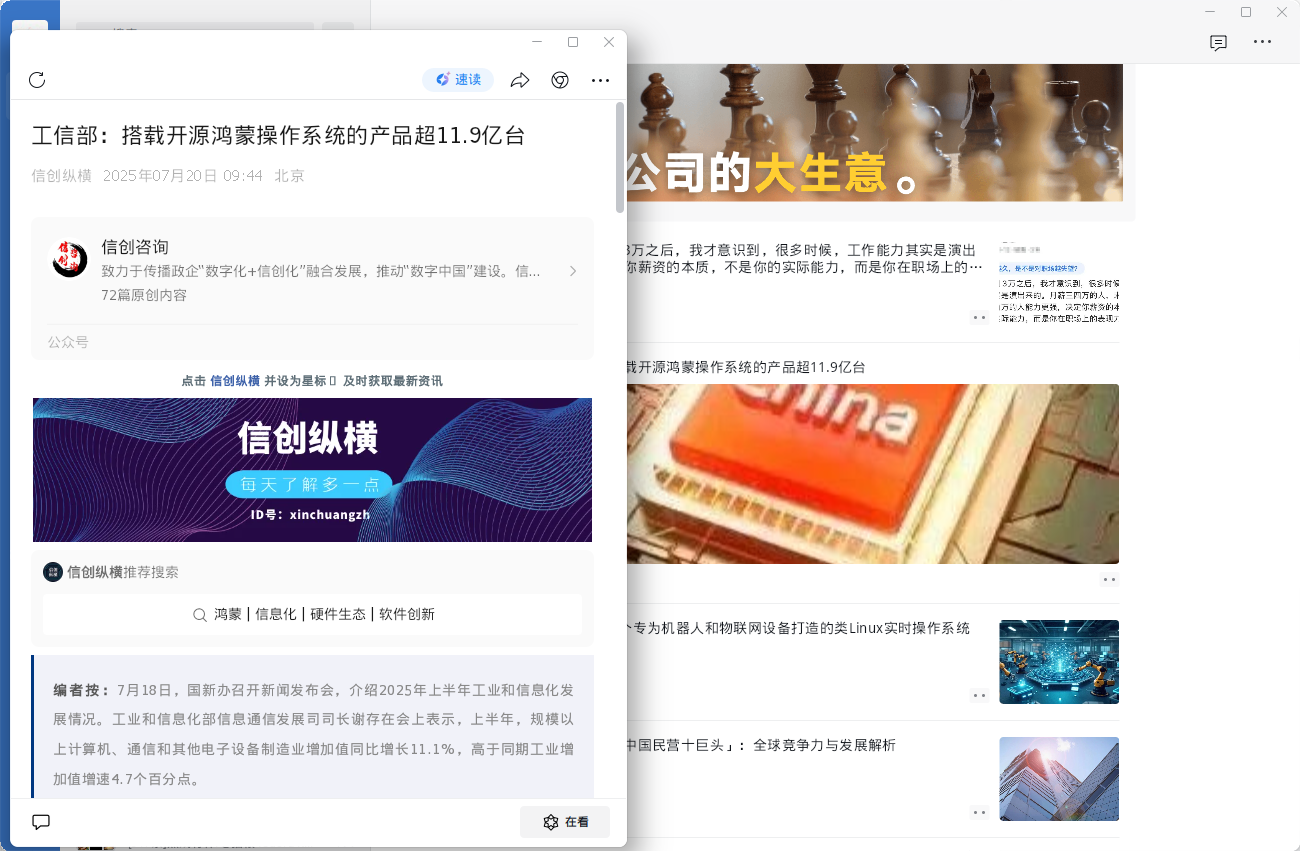
Task: Click the article scrollbar thumb
Action: pyautogui.click(x=620, y=157)
